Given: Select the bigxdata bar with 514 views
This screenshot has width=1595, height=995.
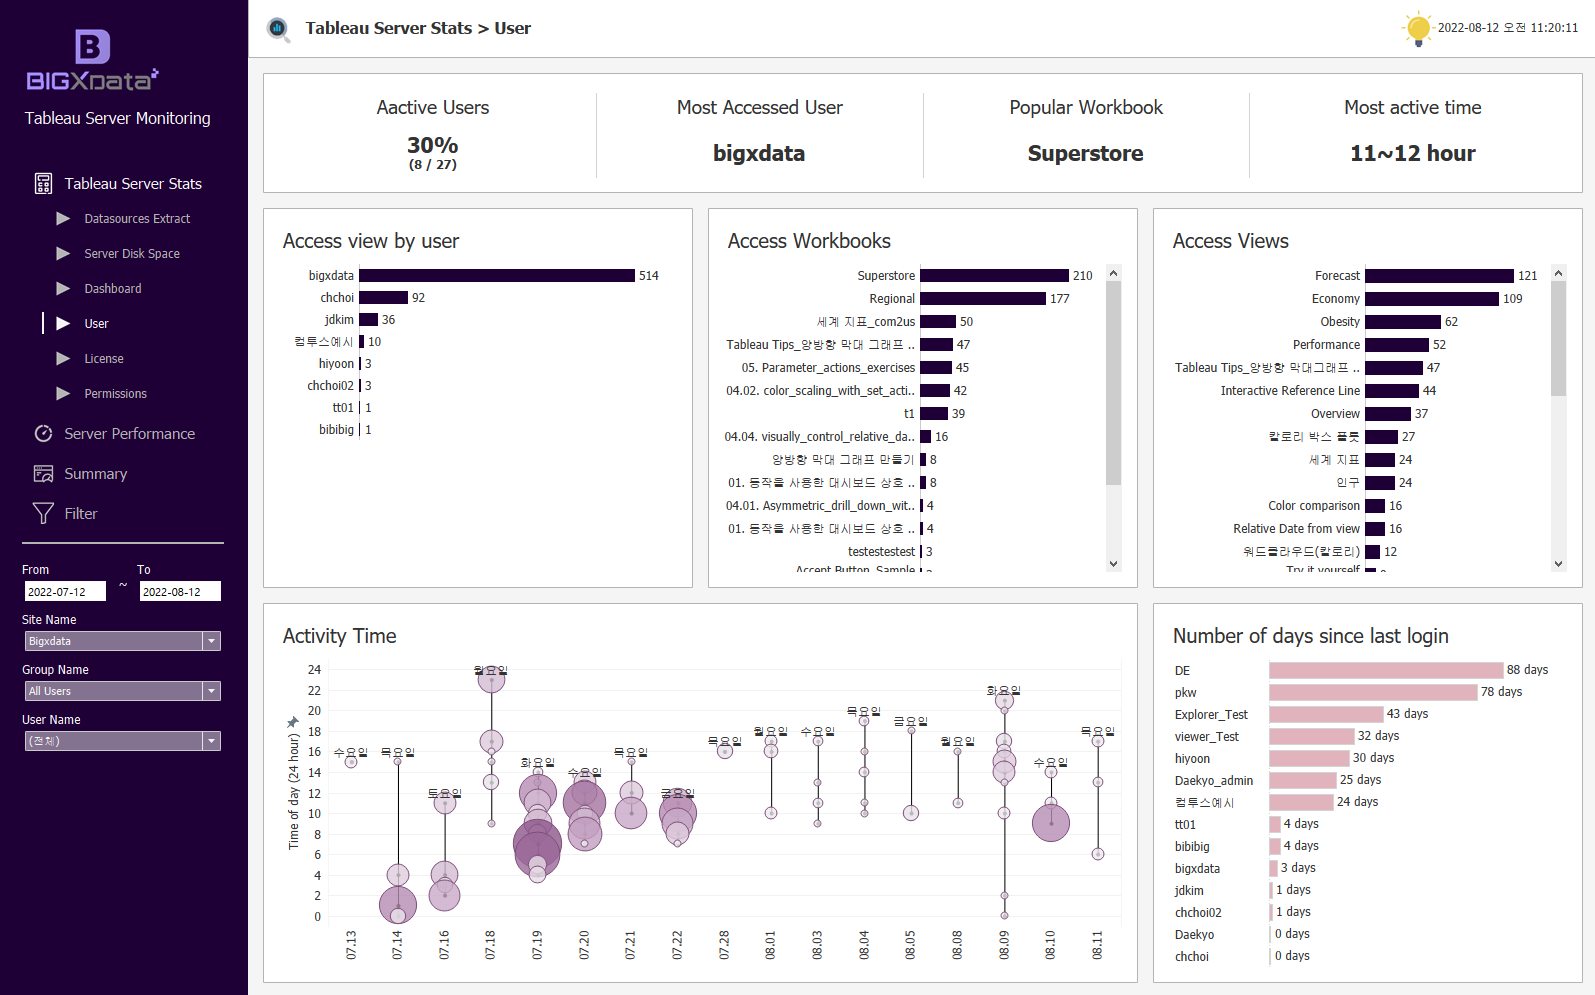Looking at the screenshot, I should coord(497,275).
